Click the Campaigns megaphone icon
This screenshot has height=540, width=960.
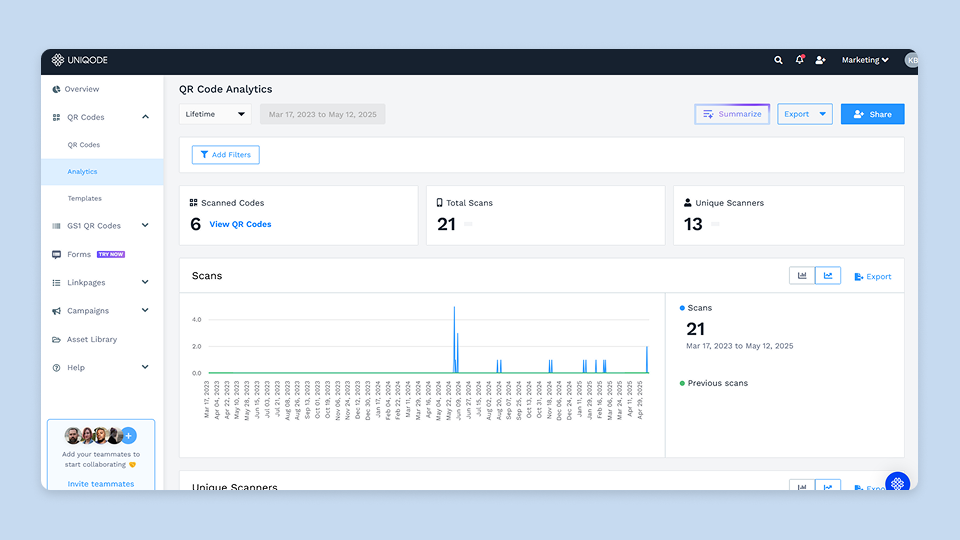click(56, 311)
